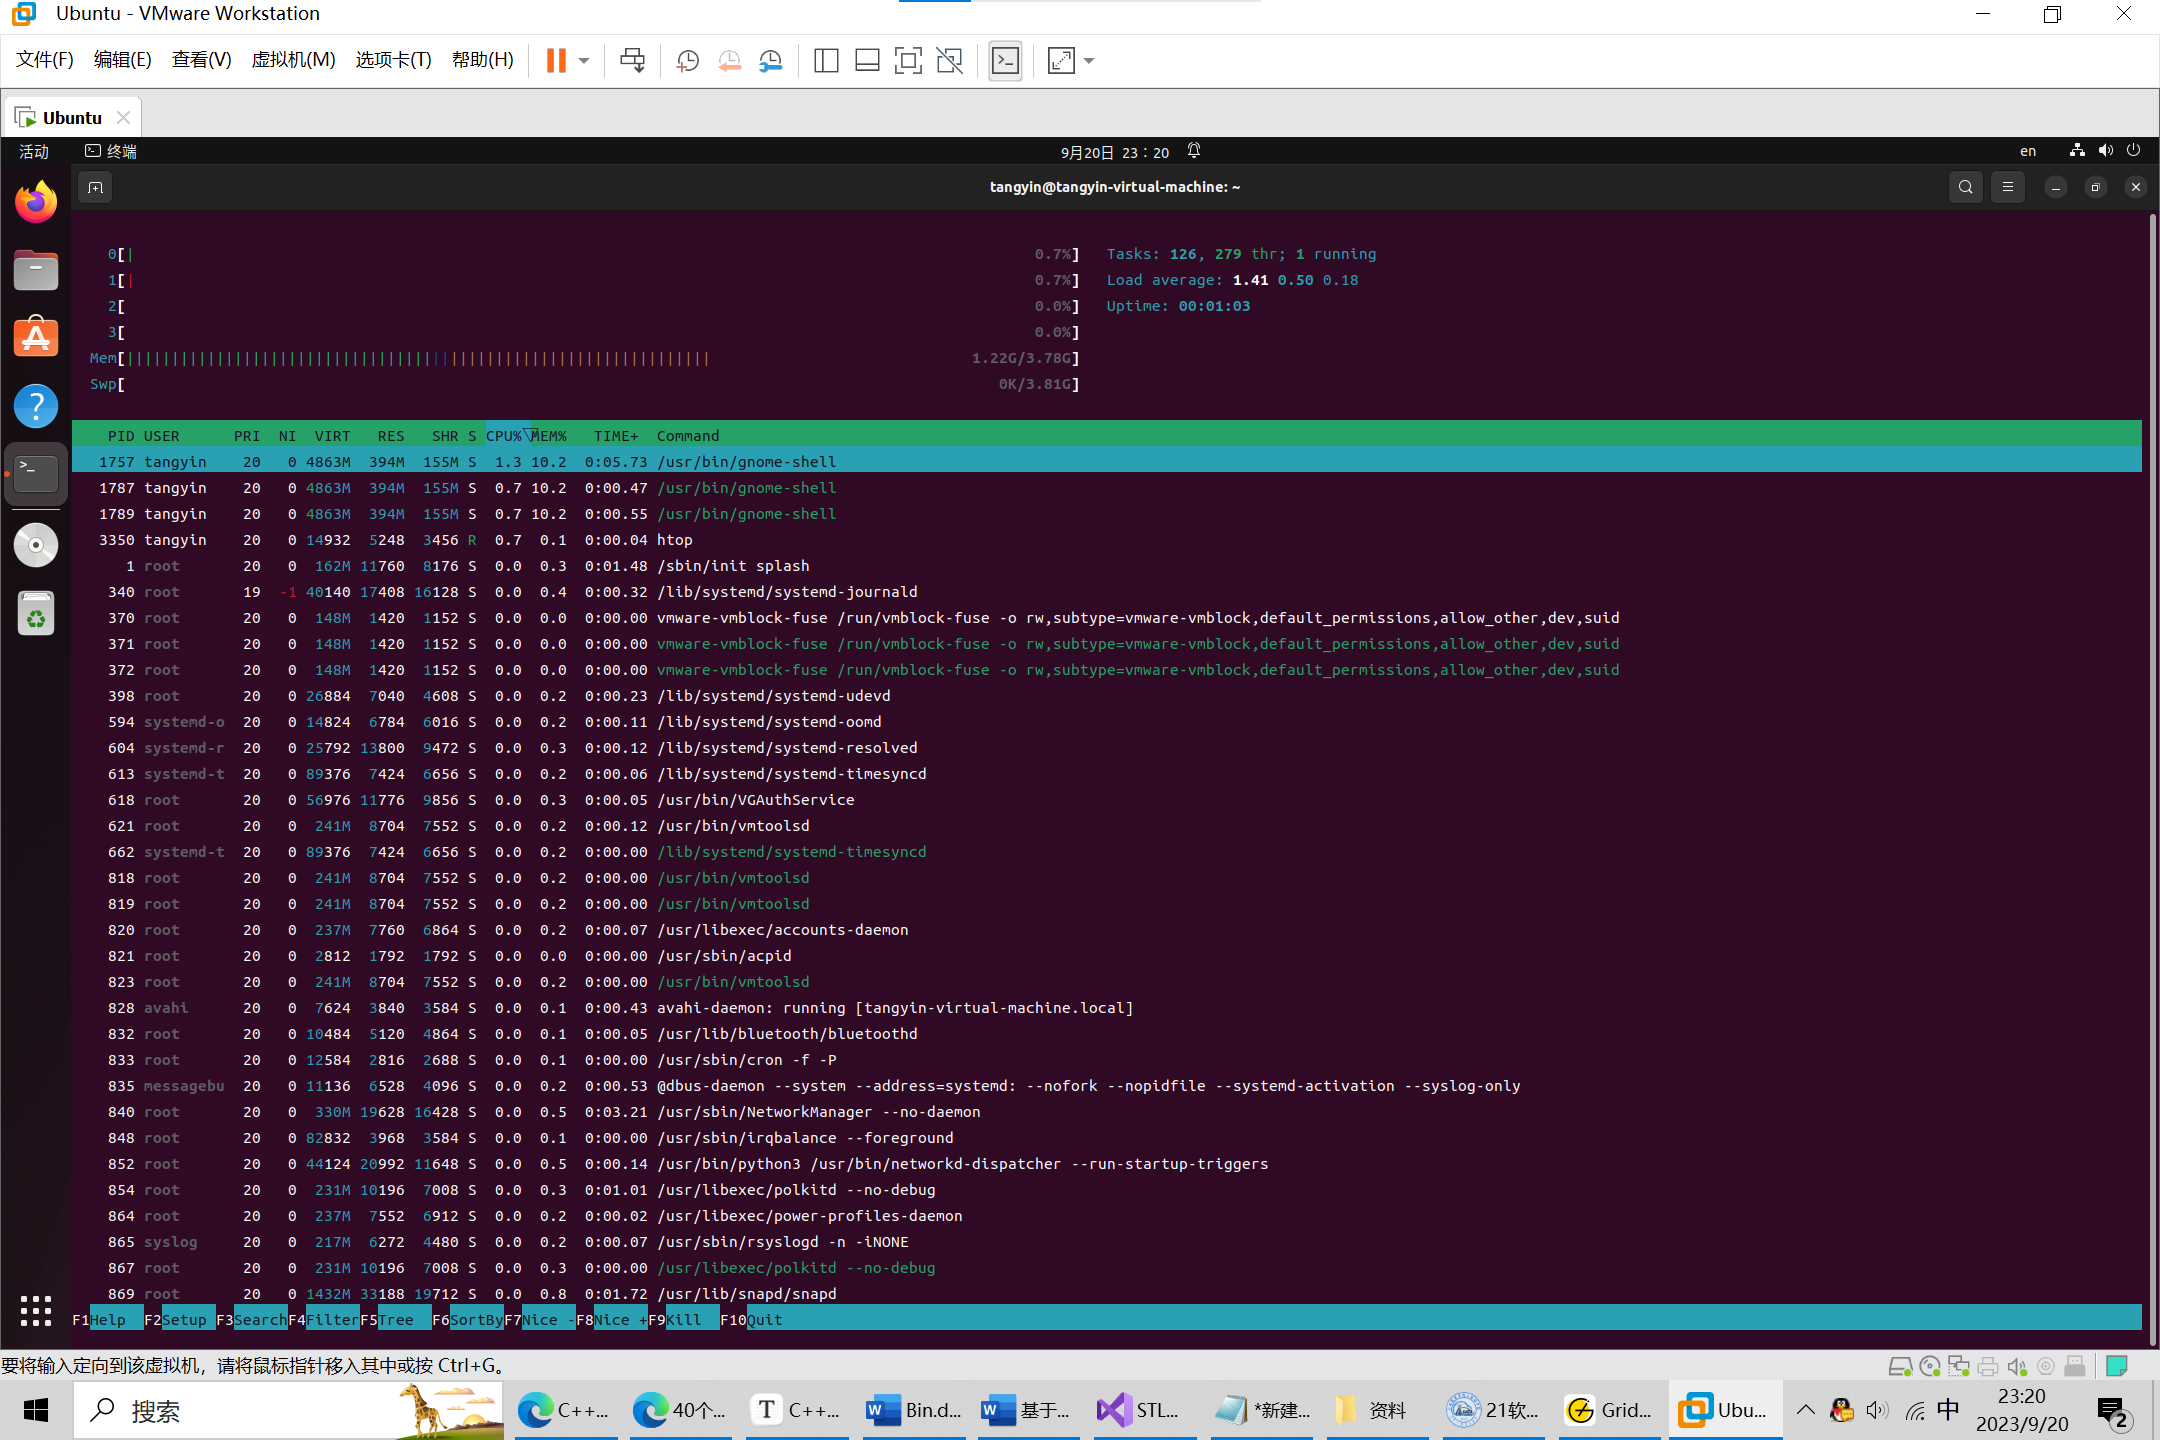Toggle F5 Tree view in htop
Screen dimensions: 2160x1440
395,1320
